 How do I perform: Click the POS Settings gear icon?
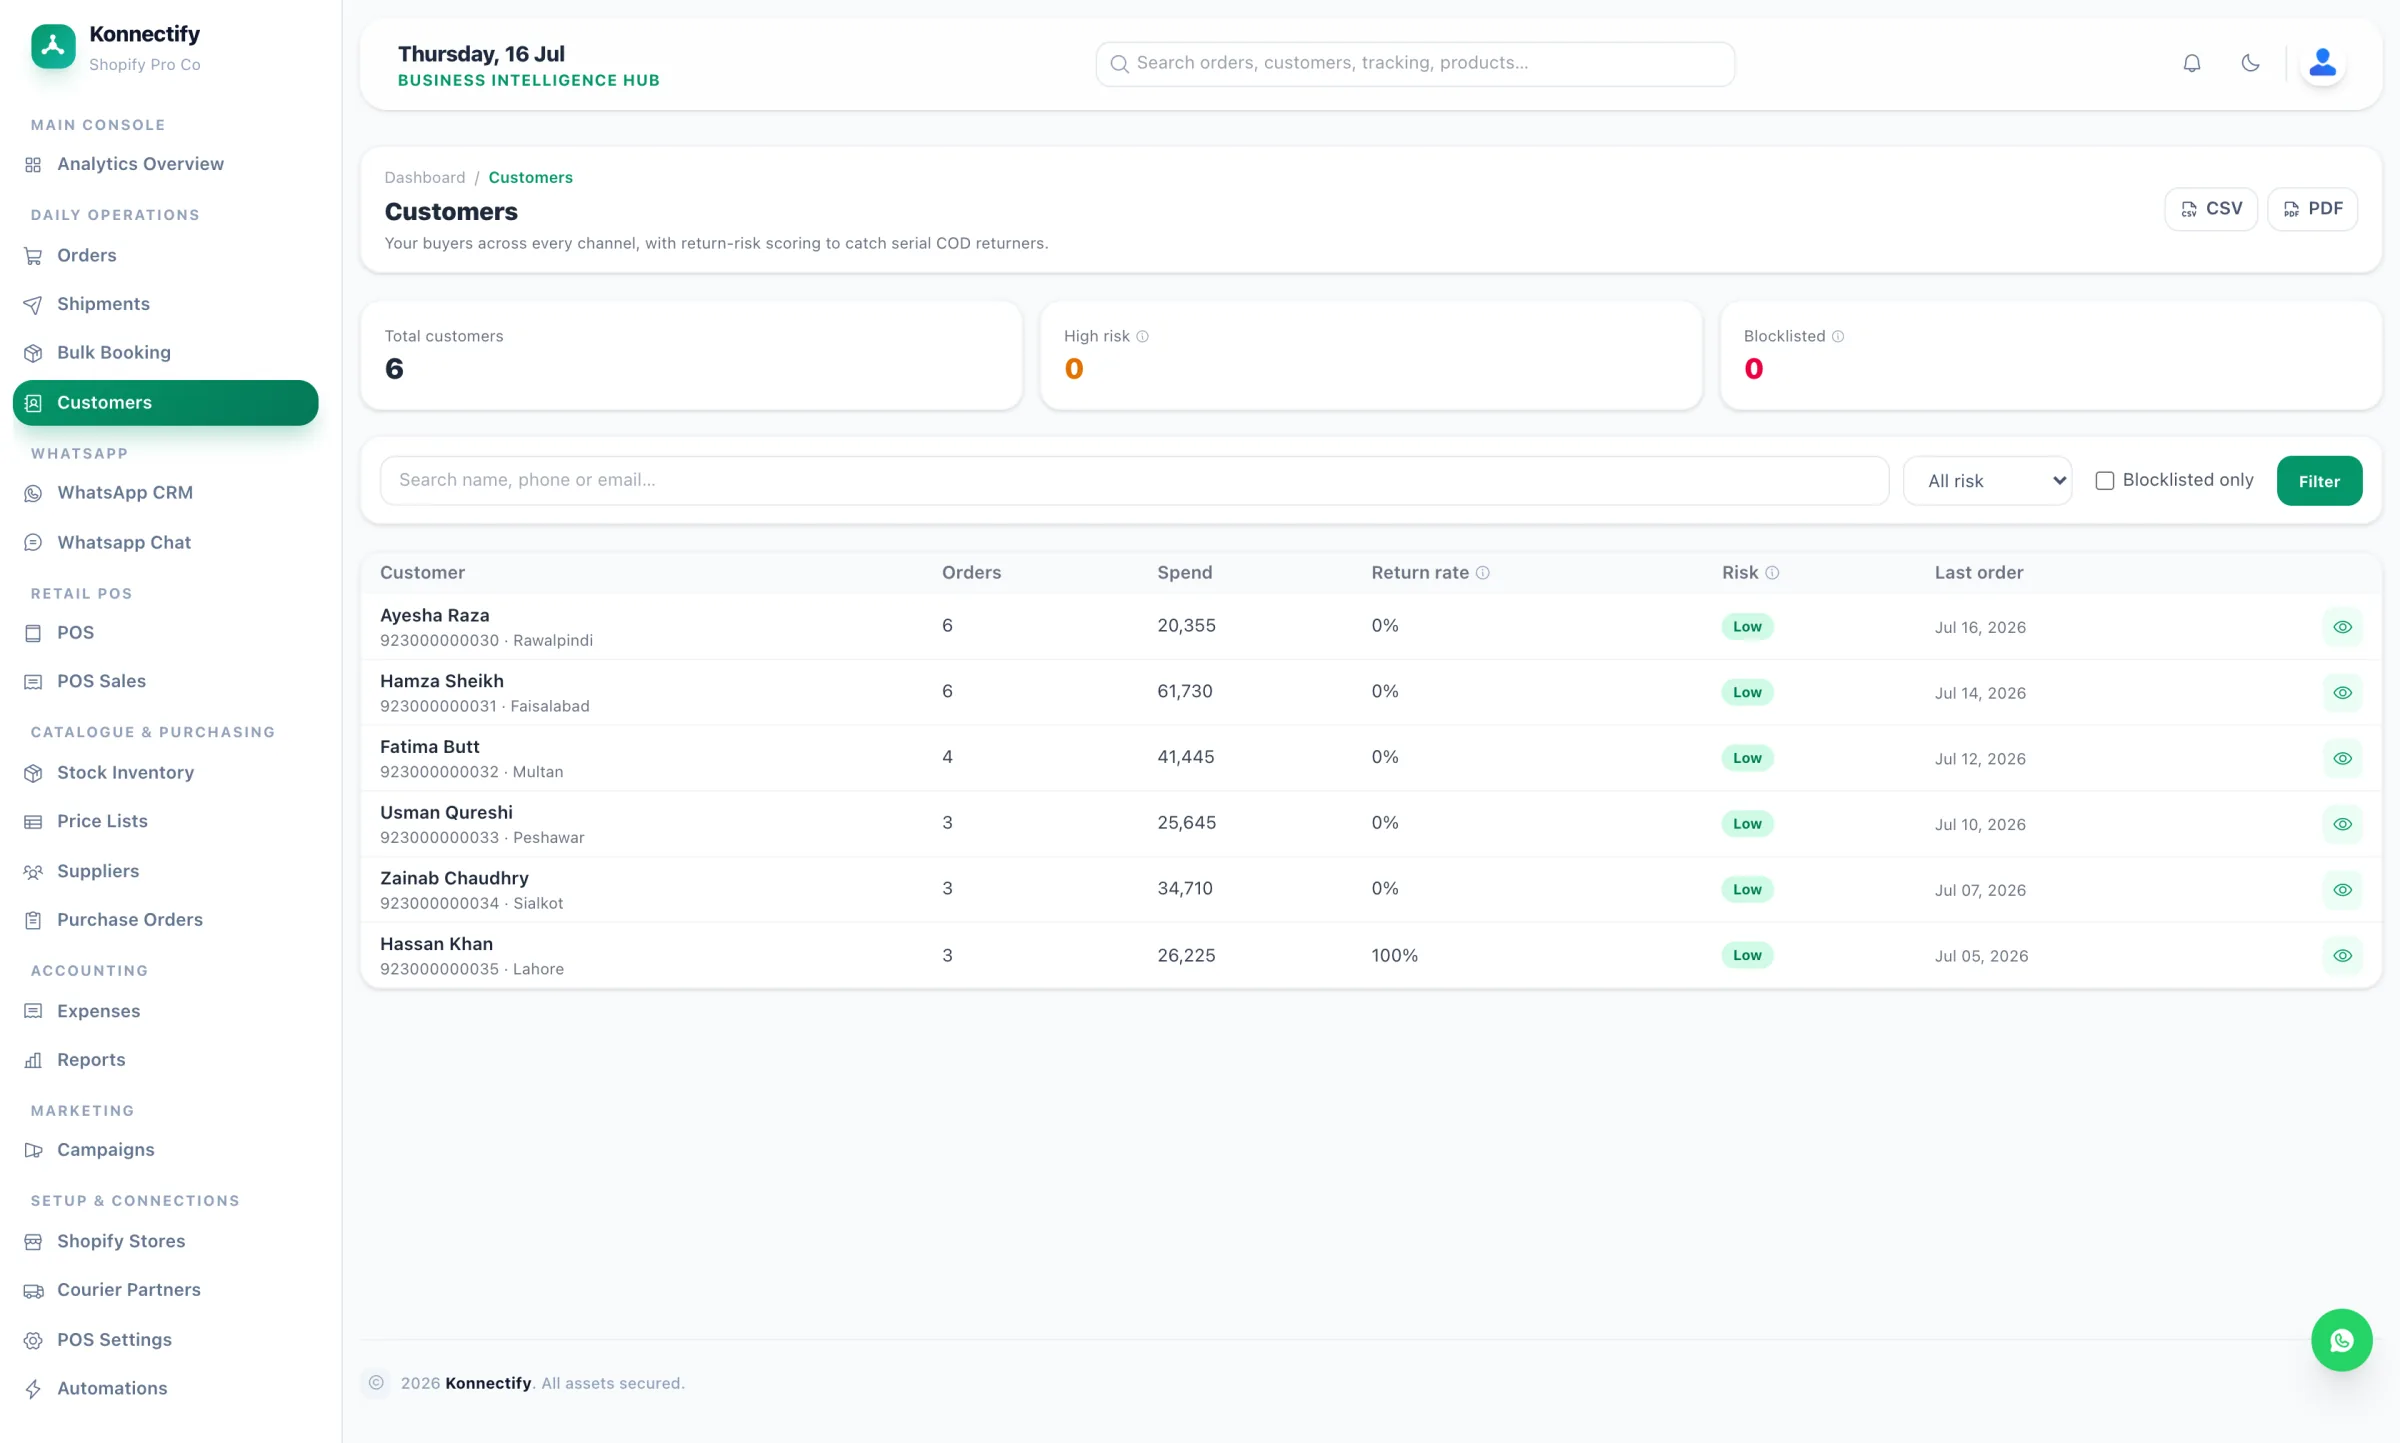click(x=33, y=1340)
